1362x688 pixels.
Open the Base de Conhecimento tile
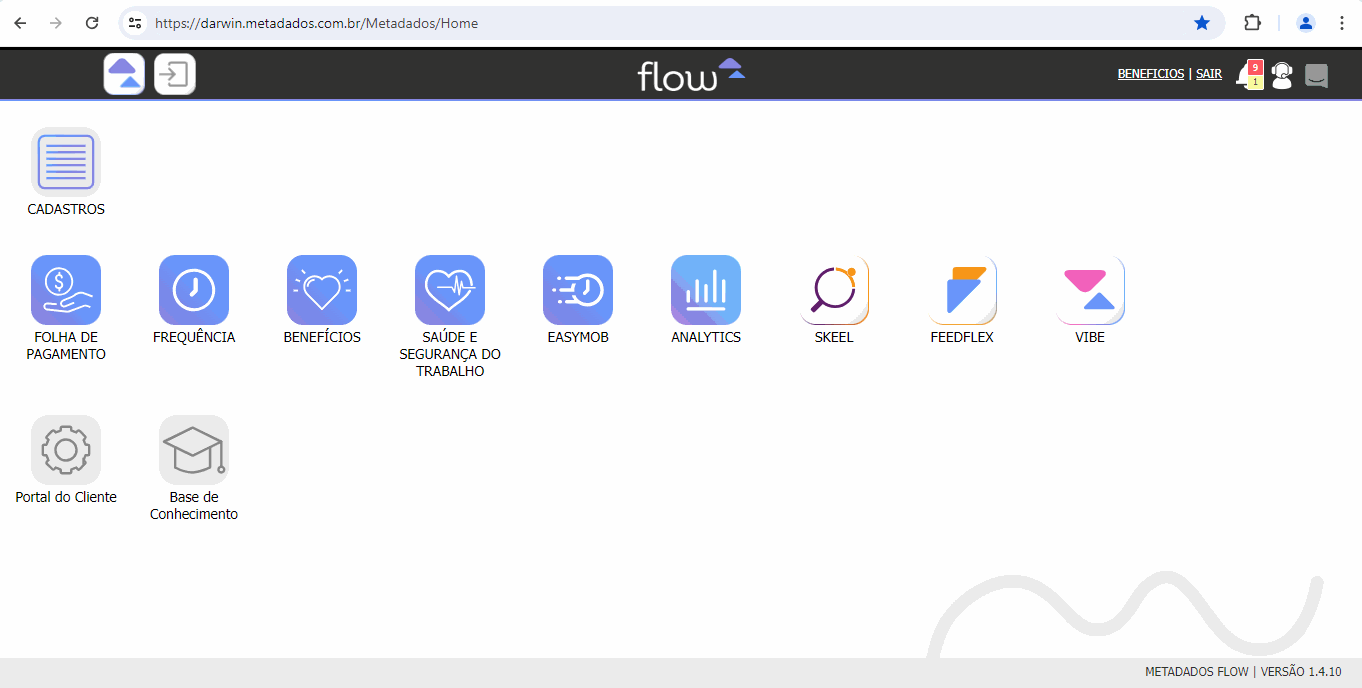tap(194, 450)
